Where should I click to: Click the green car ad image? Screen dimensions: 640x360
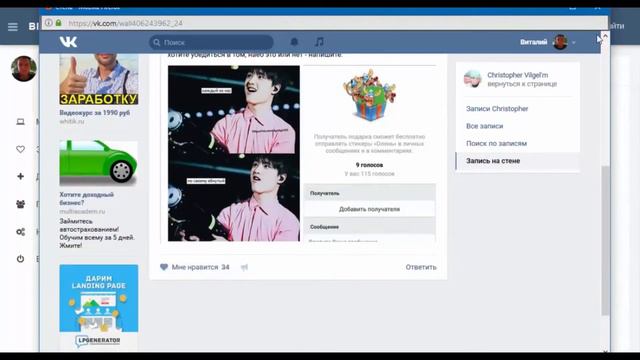[99, 163]
